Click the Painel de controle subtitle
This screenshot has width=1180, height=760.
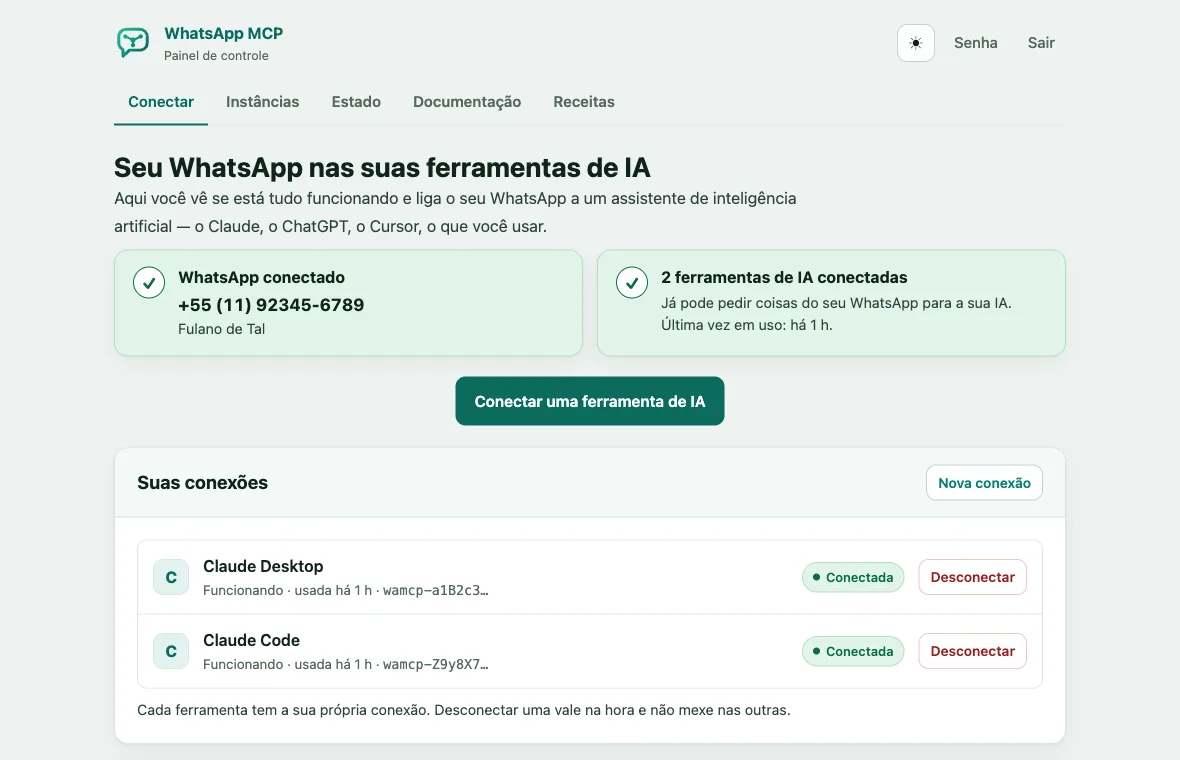216,56
